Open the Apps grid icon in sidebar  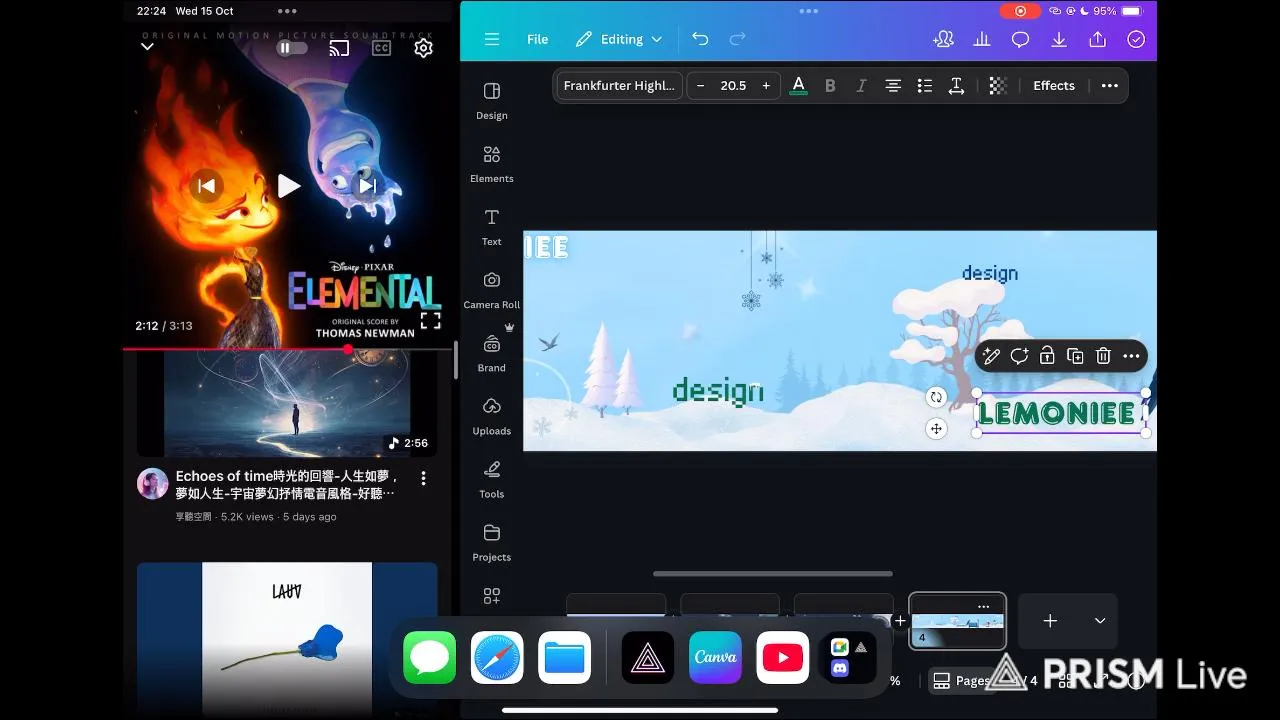point(492,596)
